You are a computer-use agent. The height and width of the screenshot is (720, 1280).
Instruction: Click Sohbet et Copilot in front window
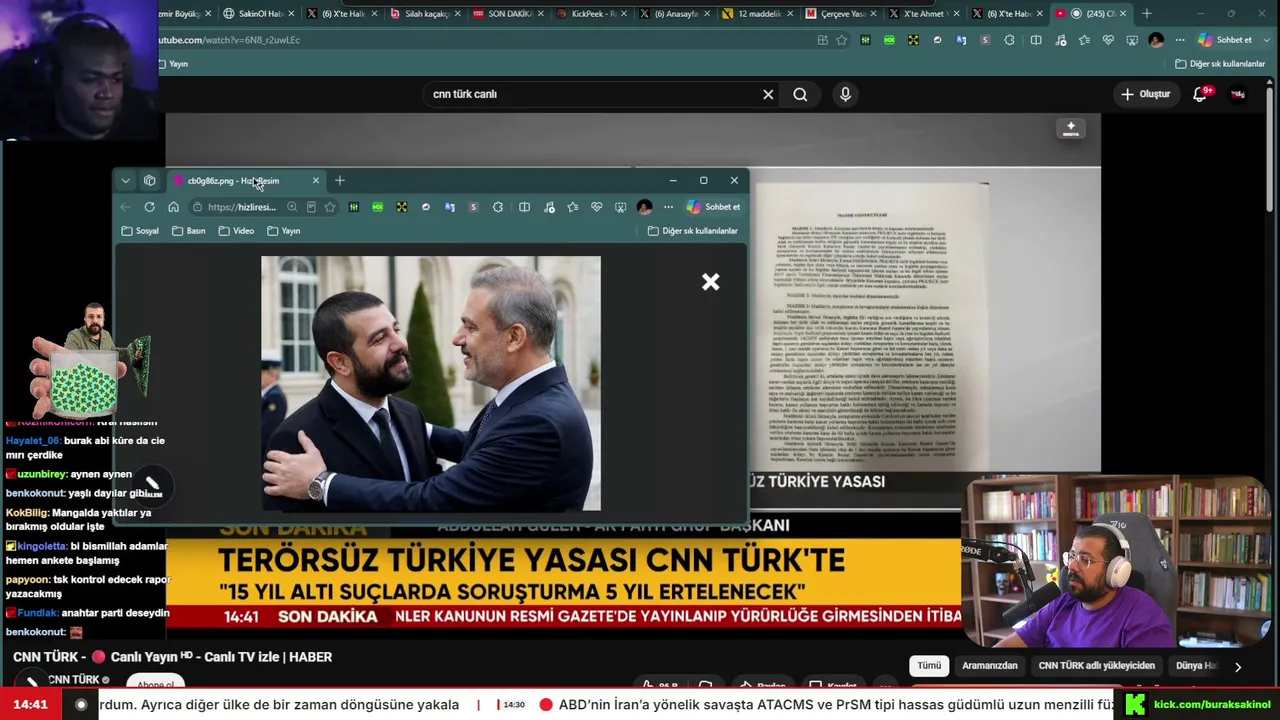[x=713, y=207]
